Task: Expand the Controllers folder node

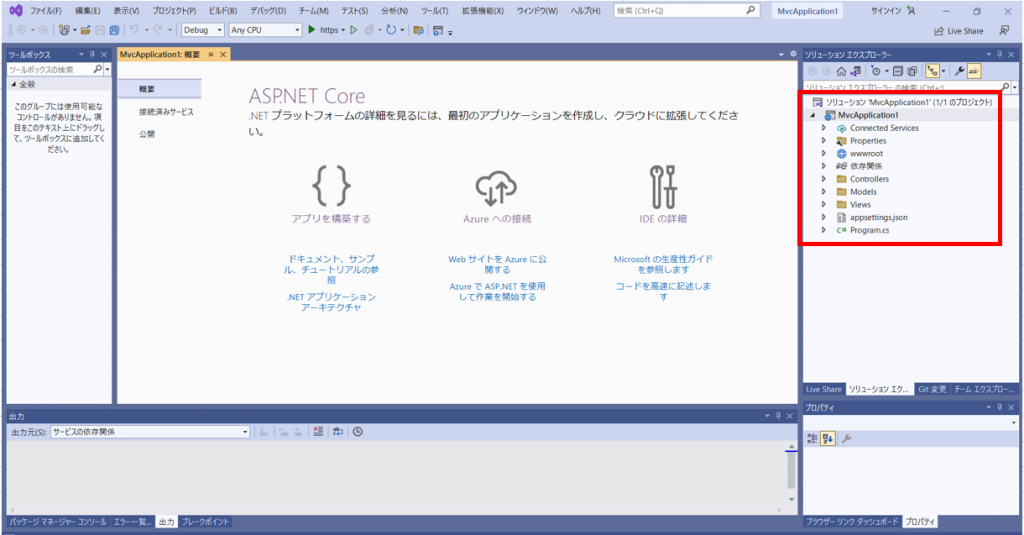Action: (824, 179)
